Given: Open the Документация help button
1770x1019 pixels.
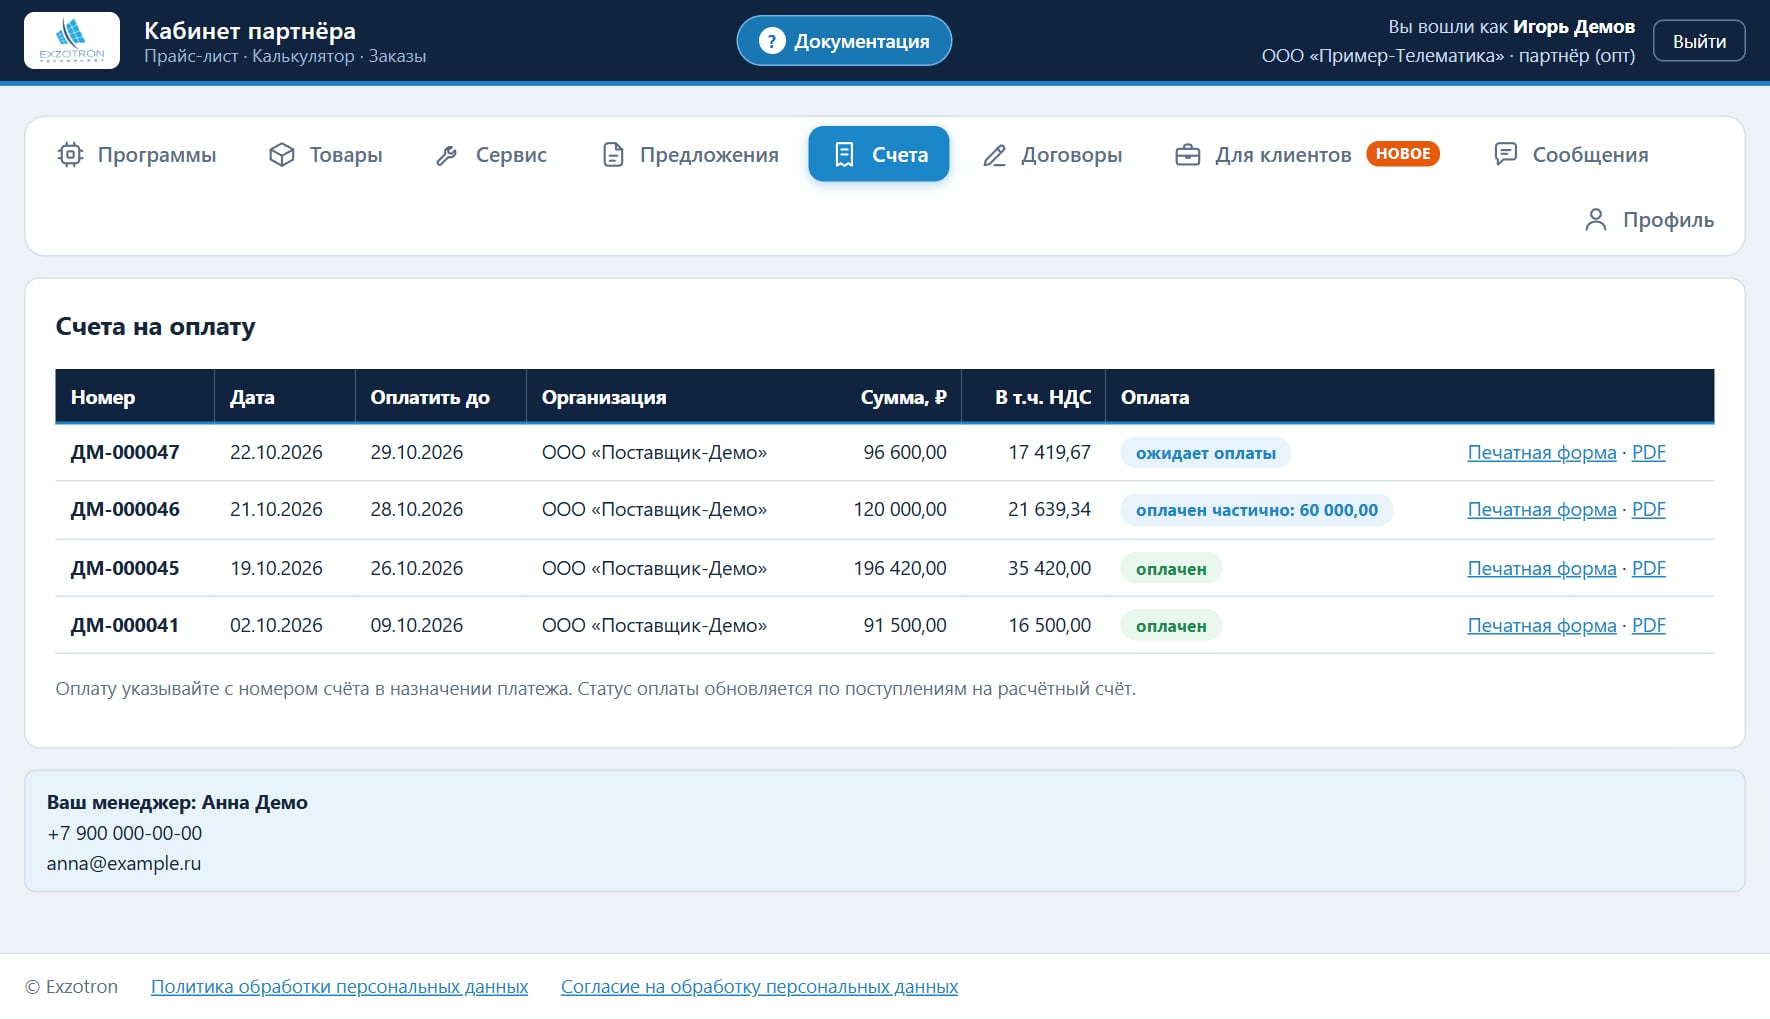Looking at the screenshot, I should pos(844,41).
